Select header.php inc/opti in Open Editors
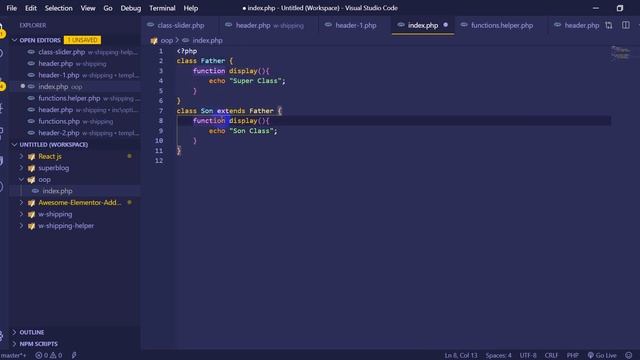The width and height of the screenshot is (640, 360). pyautogui.click(x=75, y=110)
